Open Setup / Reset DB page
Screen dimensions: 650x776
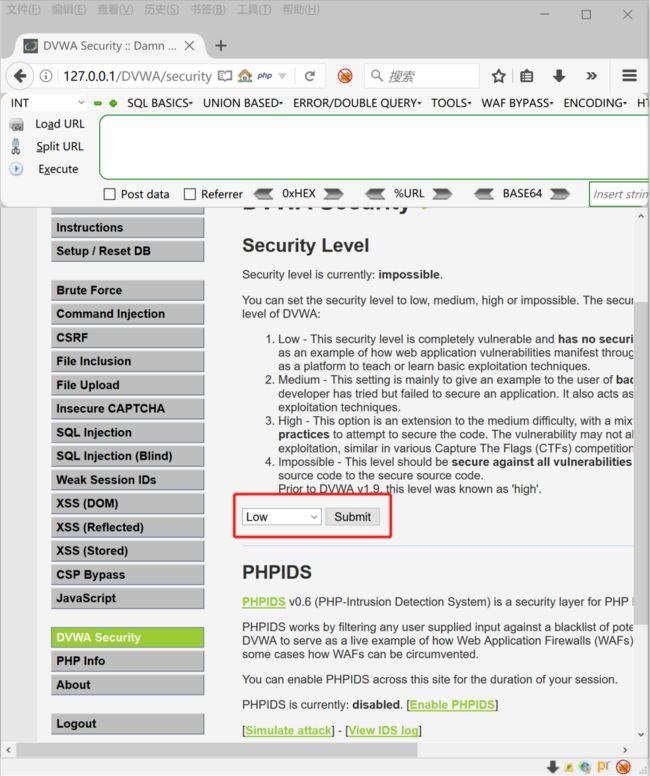[127, 251]
